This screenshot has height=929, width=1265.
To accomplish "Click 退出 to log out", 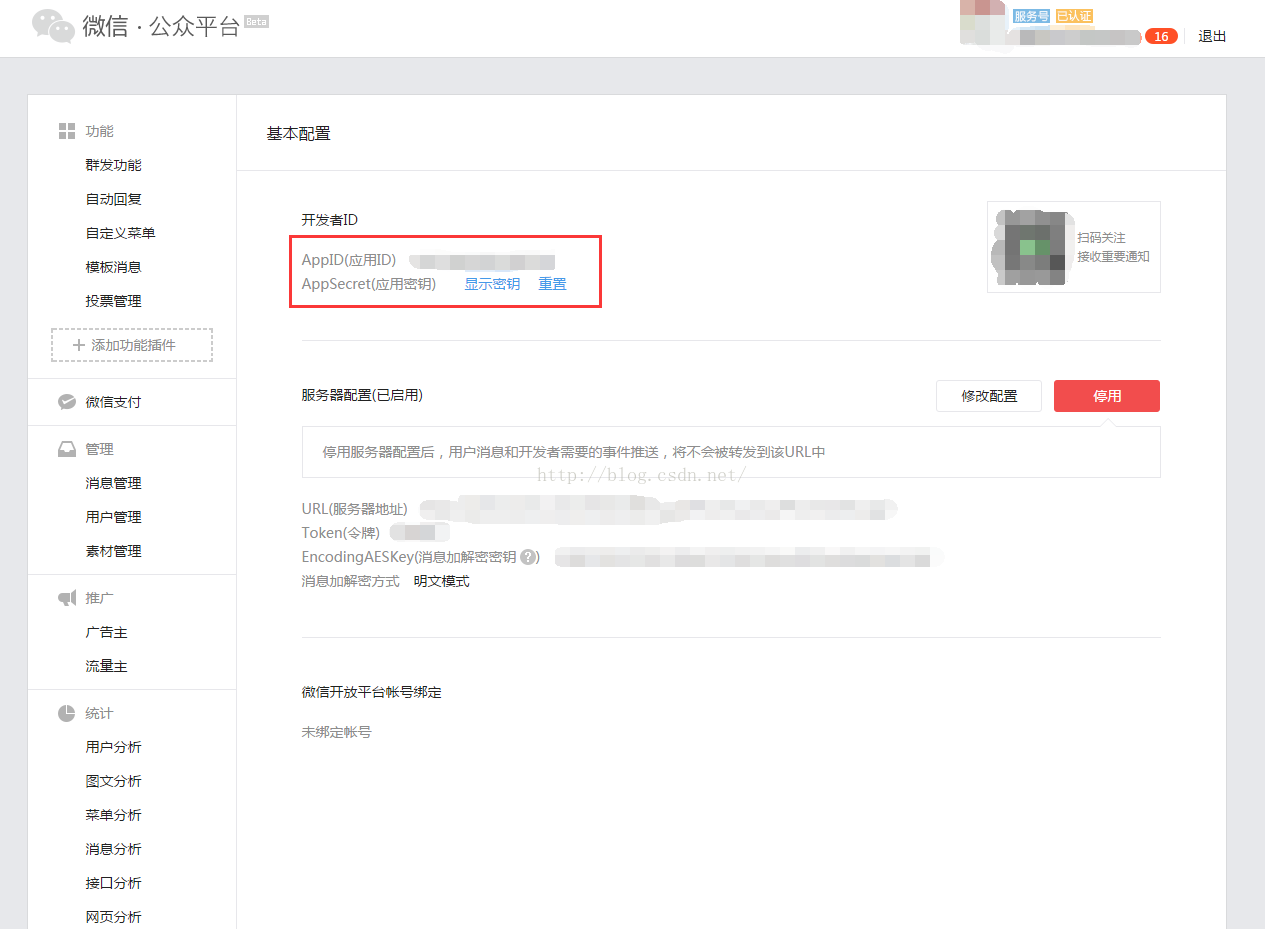I will [x=1212, y=36].
